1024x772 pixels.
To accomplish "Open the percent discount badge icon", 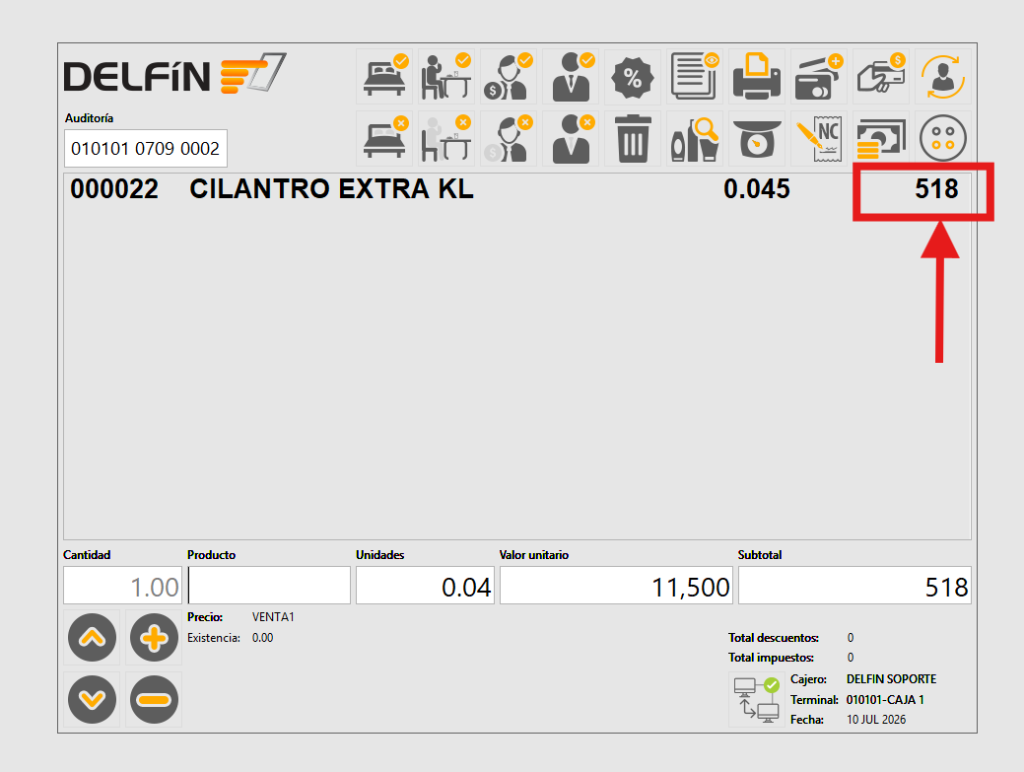I will [x=633, y=77].
